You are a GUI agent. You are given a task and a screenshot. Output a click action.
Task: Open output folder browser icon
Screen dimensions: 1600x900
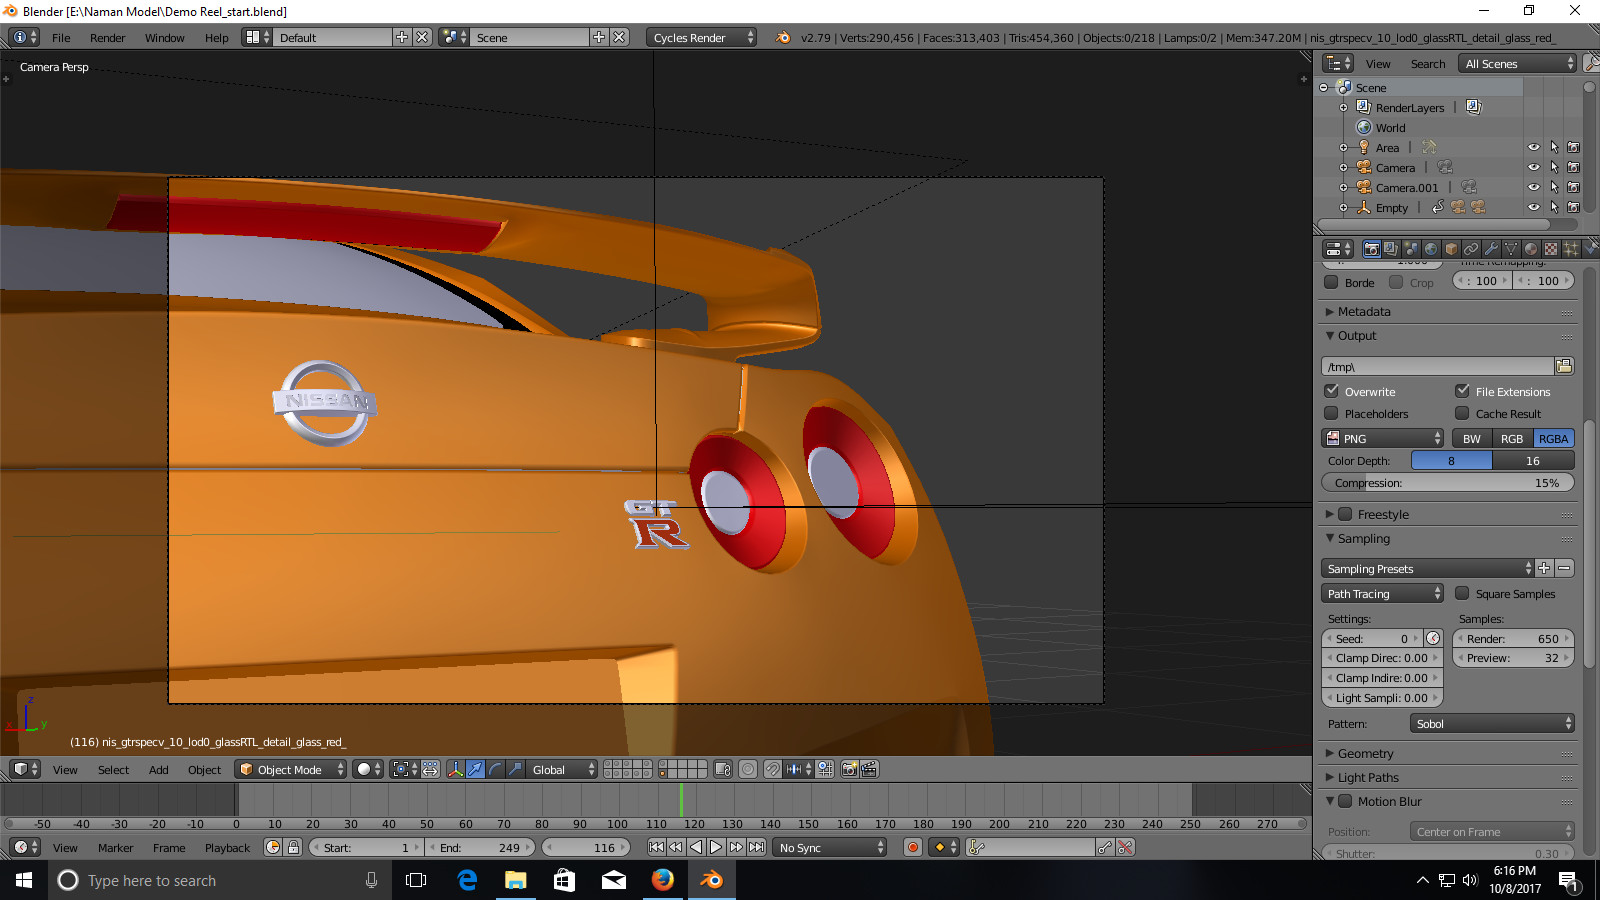1564,366
